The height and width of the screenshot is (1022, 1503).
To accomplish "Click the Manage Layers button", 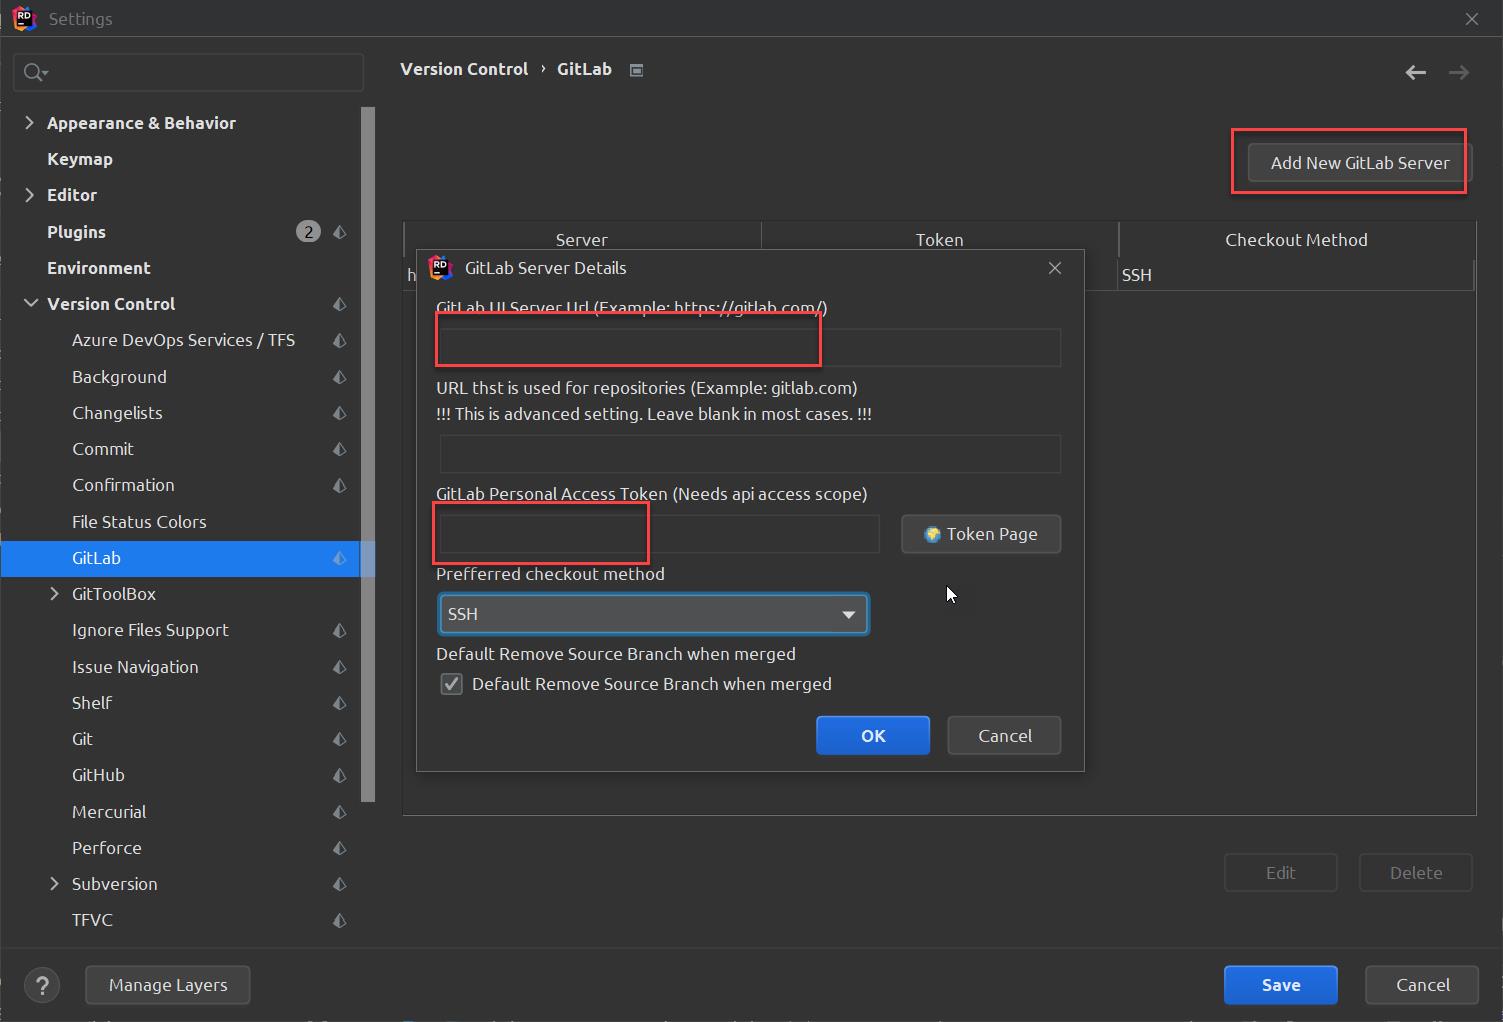I will (168, 985).
